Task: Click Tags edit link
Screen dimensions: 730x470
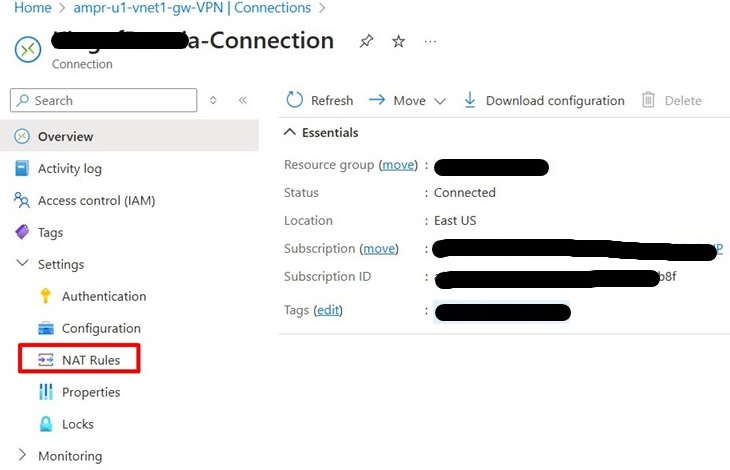Action: pyautogui.click(x=328, y=310)
